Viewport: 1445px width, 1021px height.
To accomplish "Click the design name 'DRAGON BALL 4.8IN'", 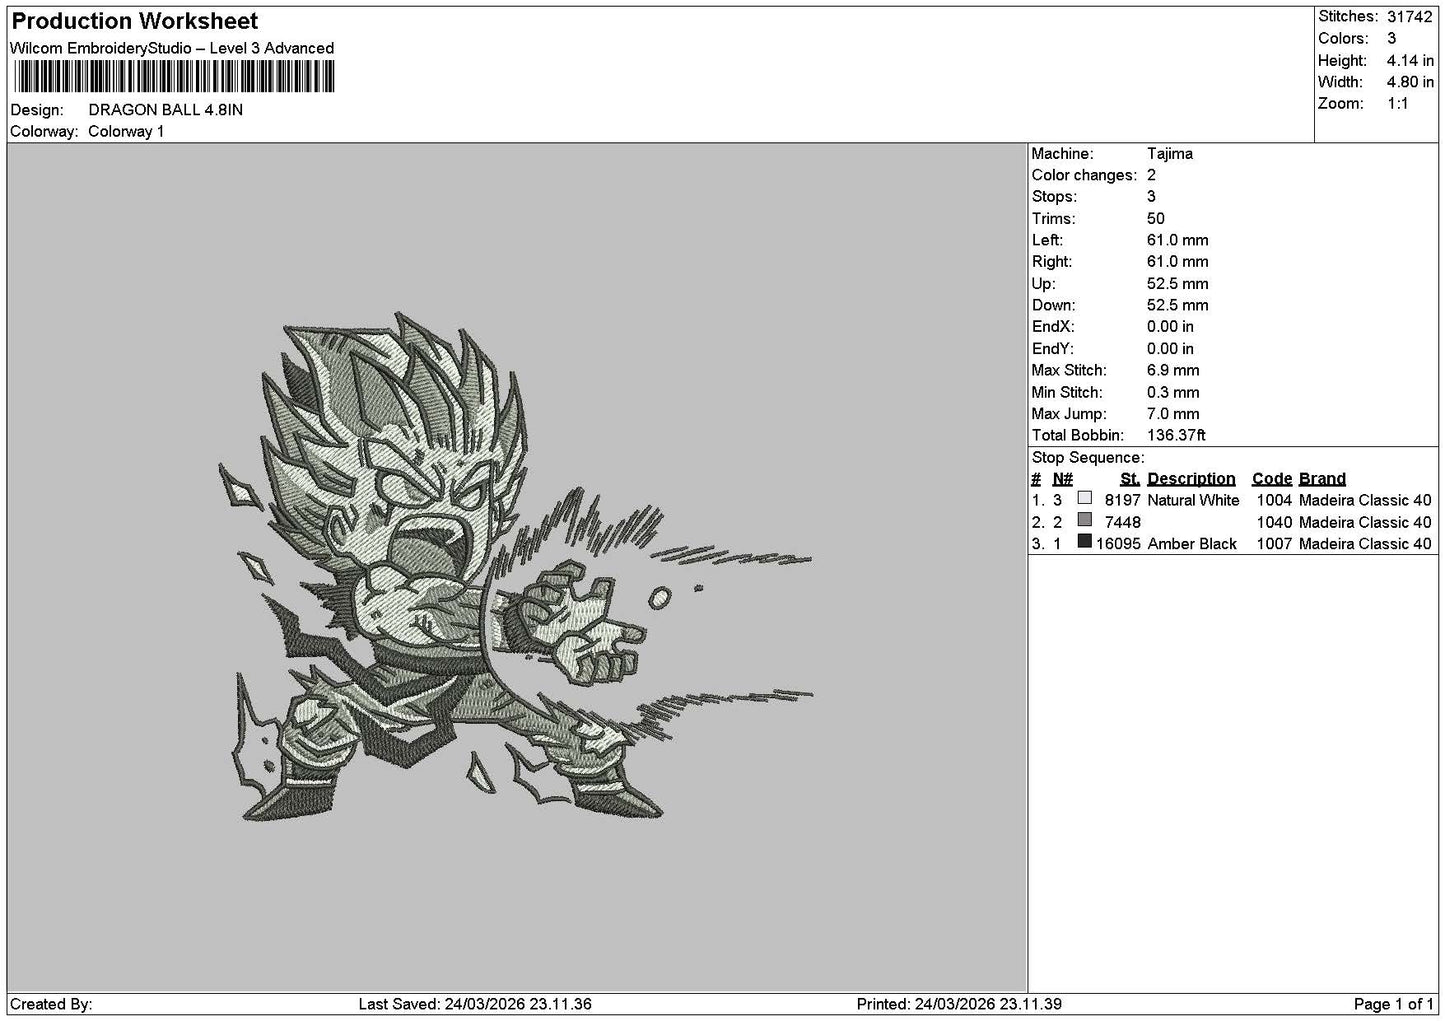I will pos(165,110).
